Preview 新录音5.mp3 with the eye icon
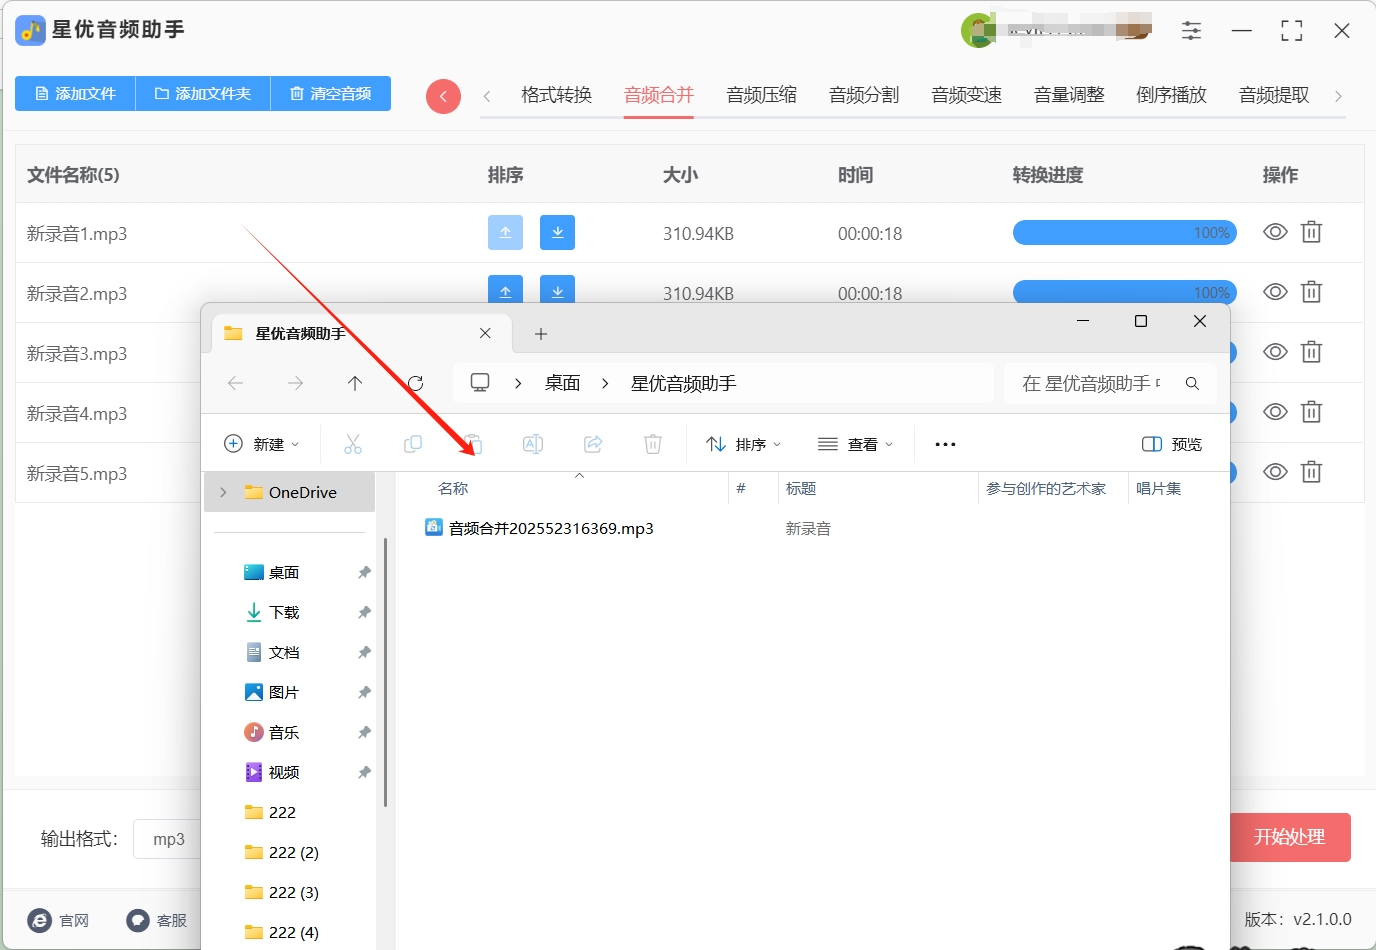Screen dimensions: 1376x950 [x=1275, y=472]
